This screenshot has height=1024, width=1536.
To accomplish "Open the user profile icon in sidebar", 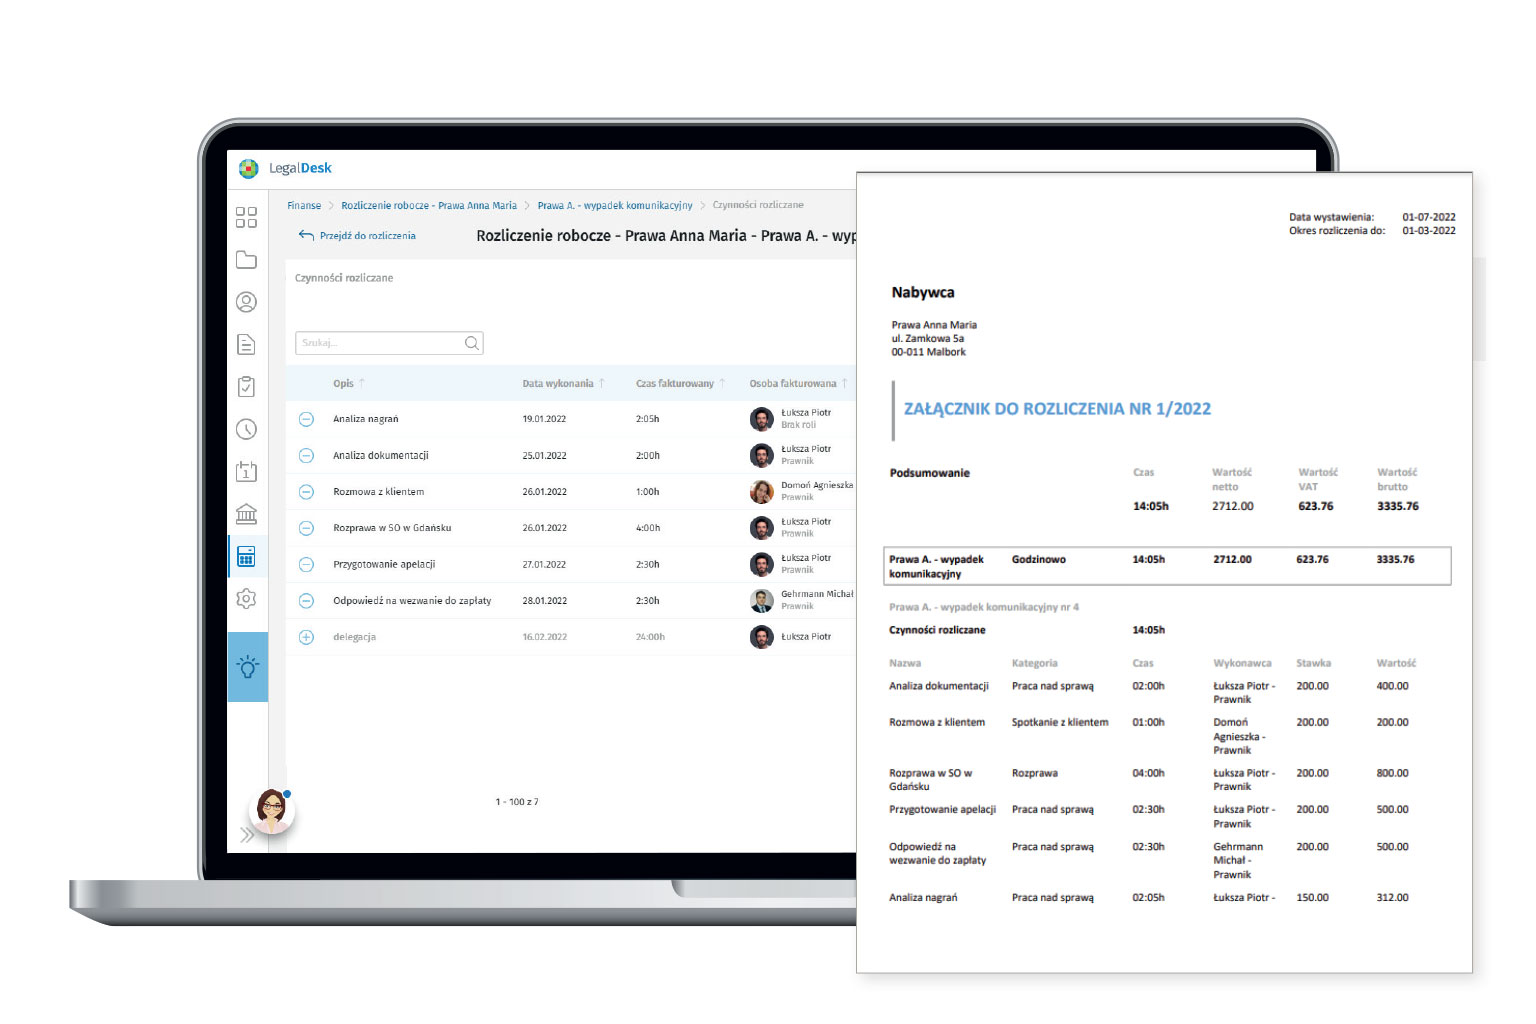I will [246, 302].
